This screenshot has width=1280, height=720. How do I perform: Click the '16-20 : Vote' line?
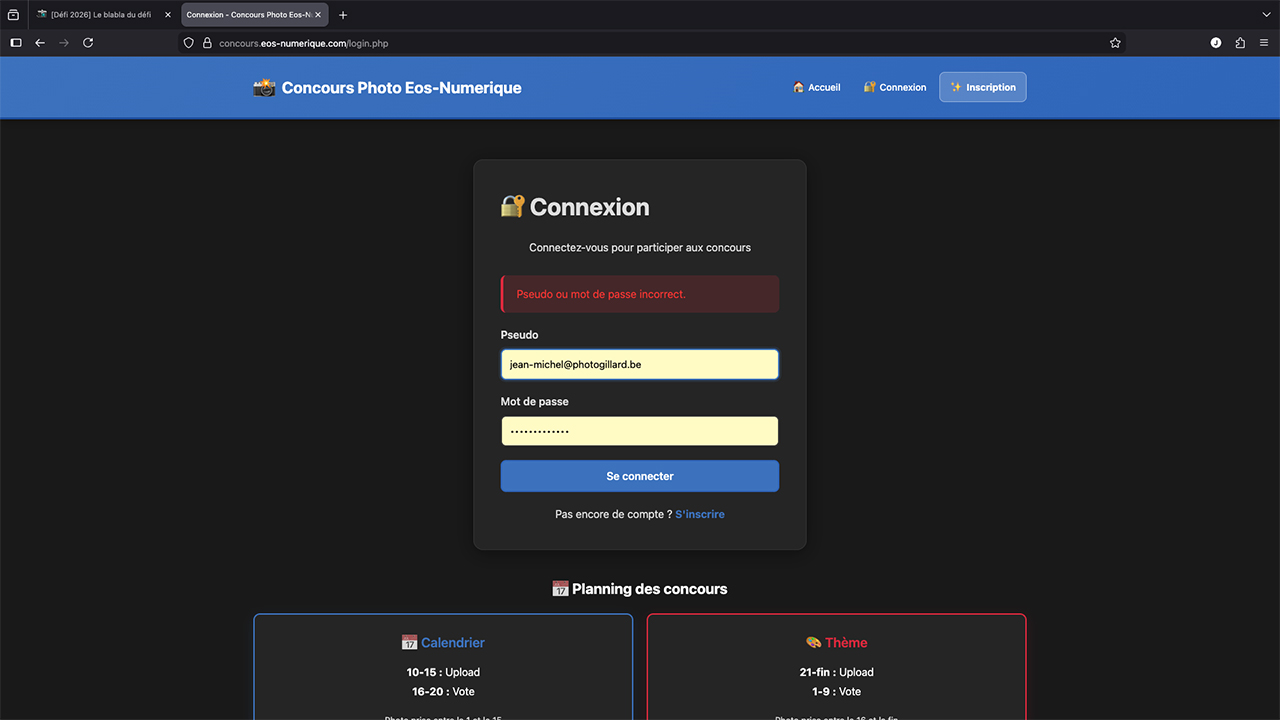[443, 692]
